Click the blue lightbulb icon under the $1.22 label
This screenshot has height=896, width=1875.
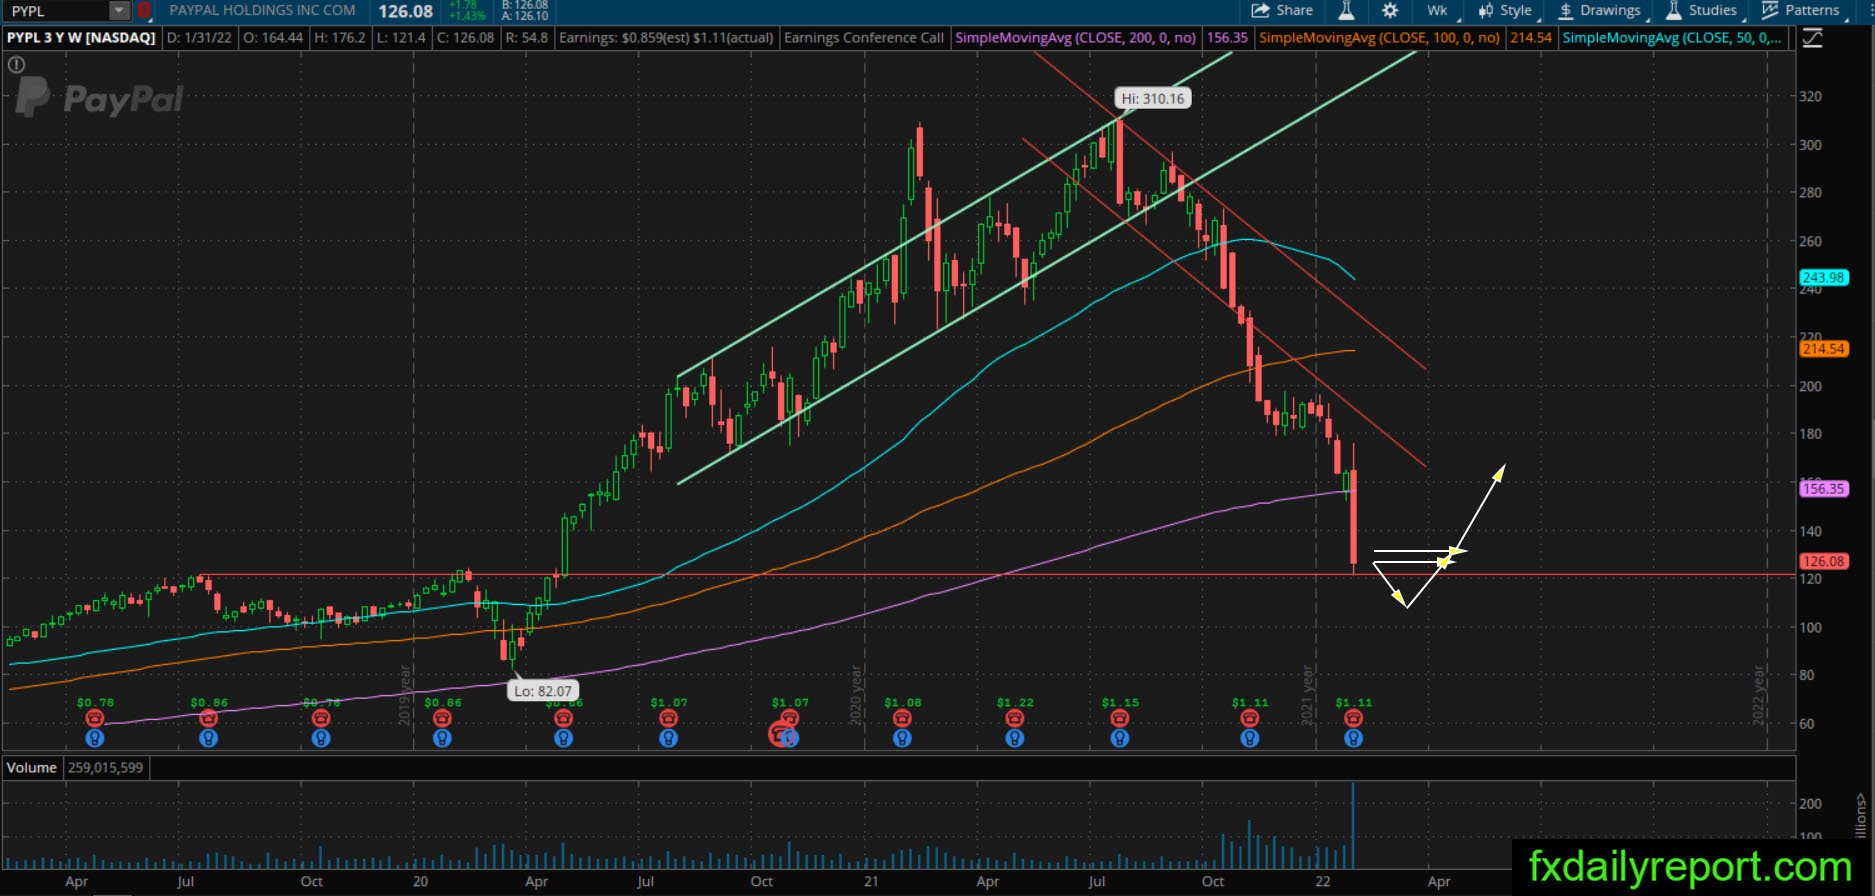(x=1015, y=738)
